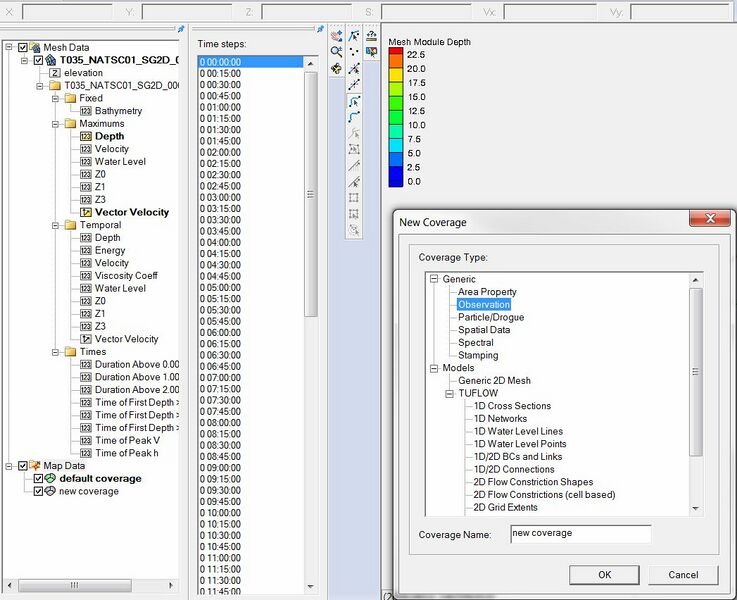
Task: Collapse Models in the Coverage Type tree
Action: pyautogui.click(x=434, y=368)
